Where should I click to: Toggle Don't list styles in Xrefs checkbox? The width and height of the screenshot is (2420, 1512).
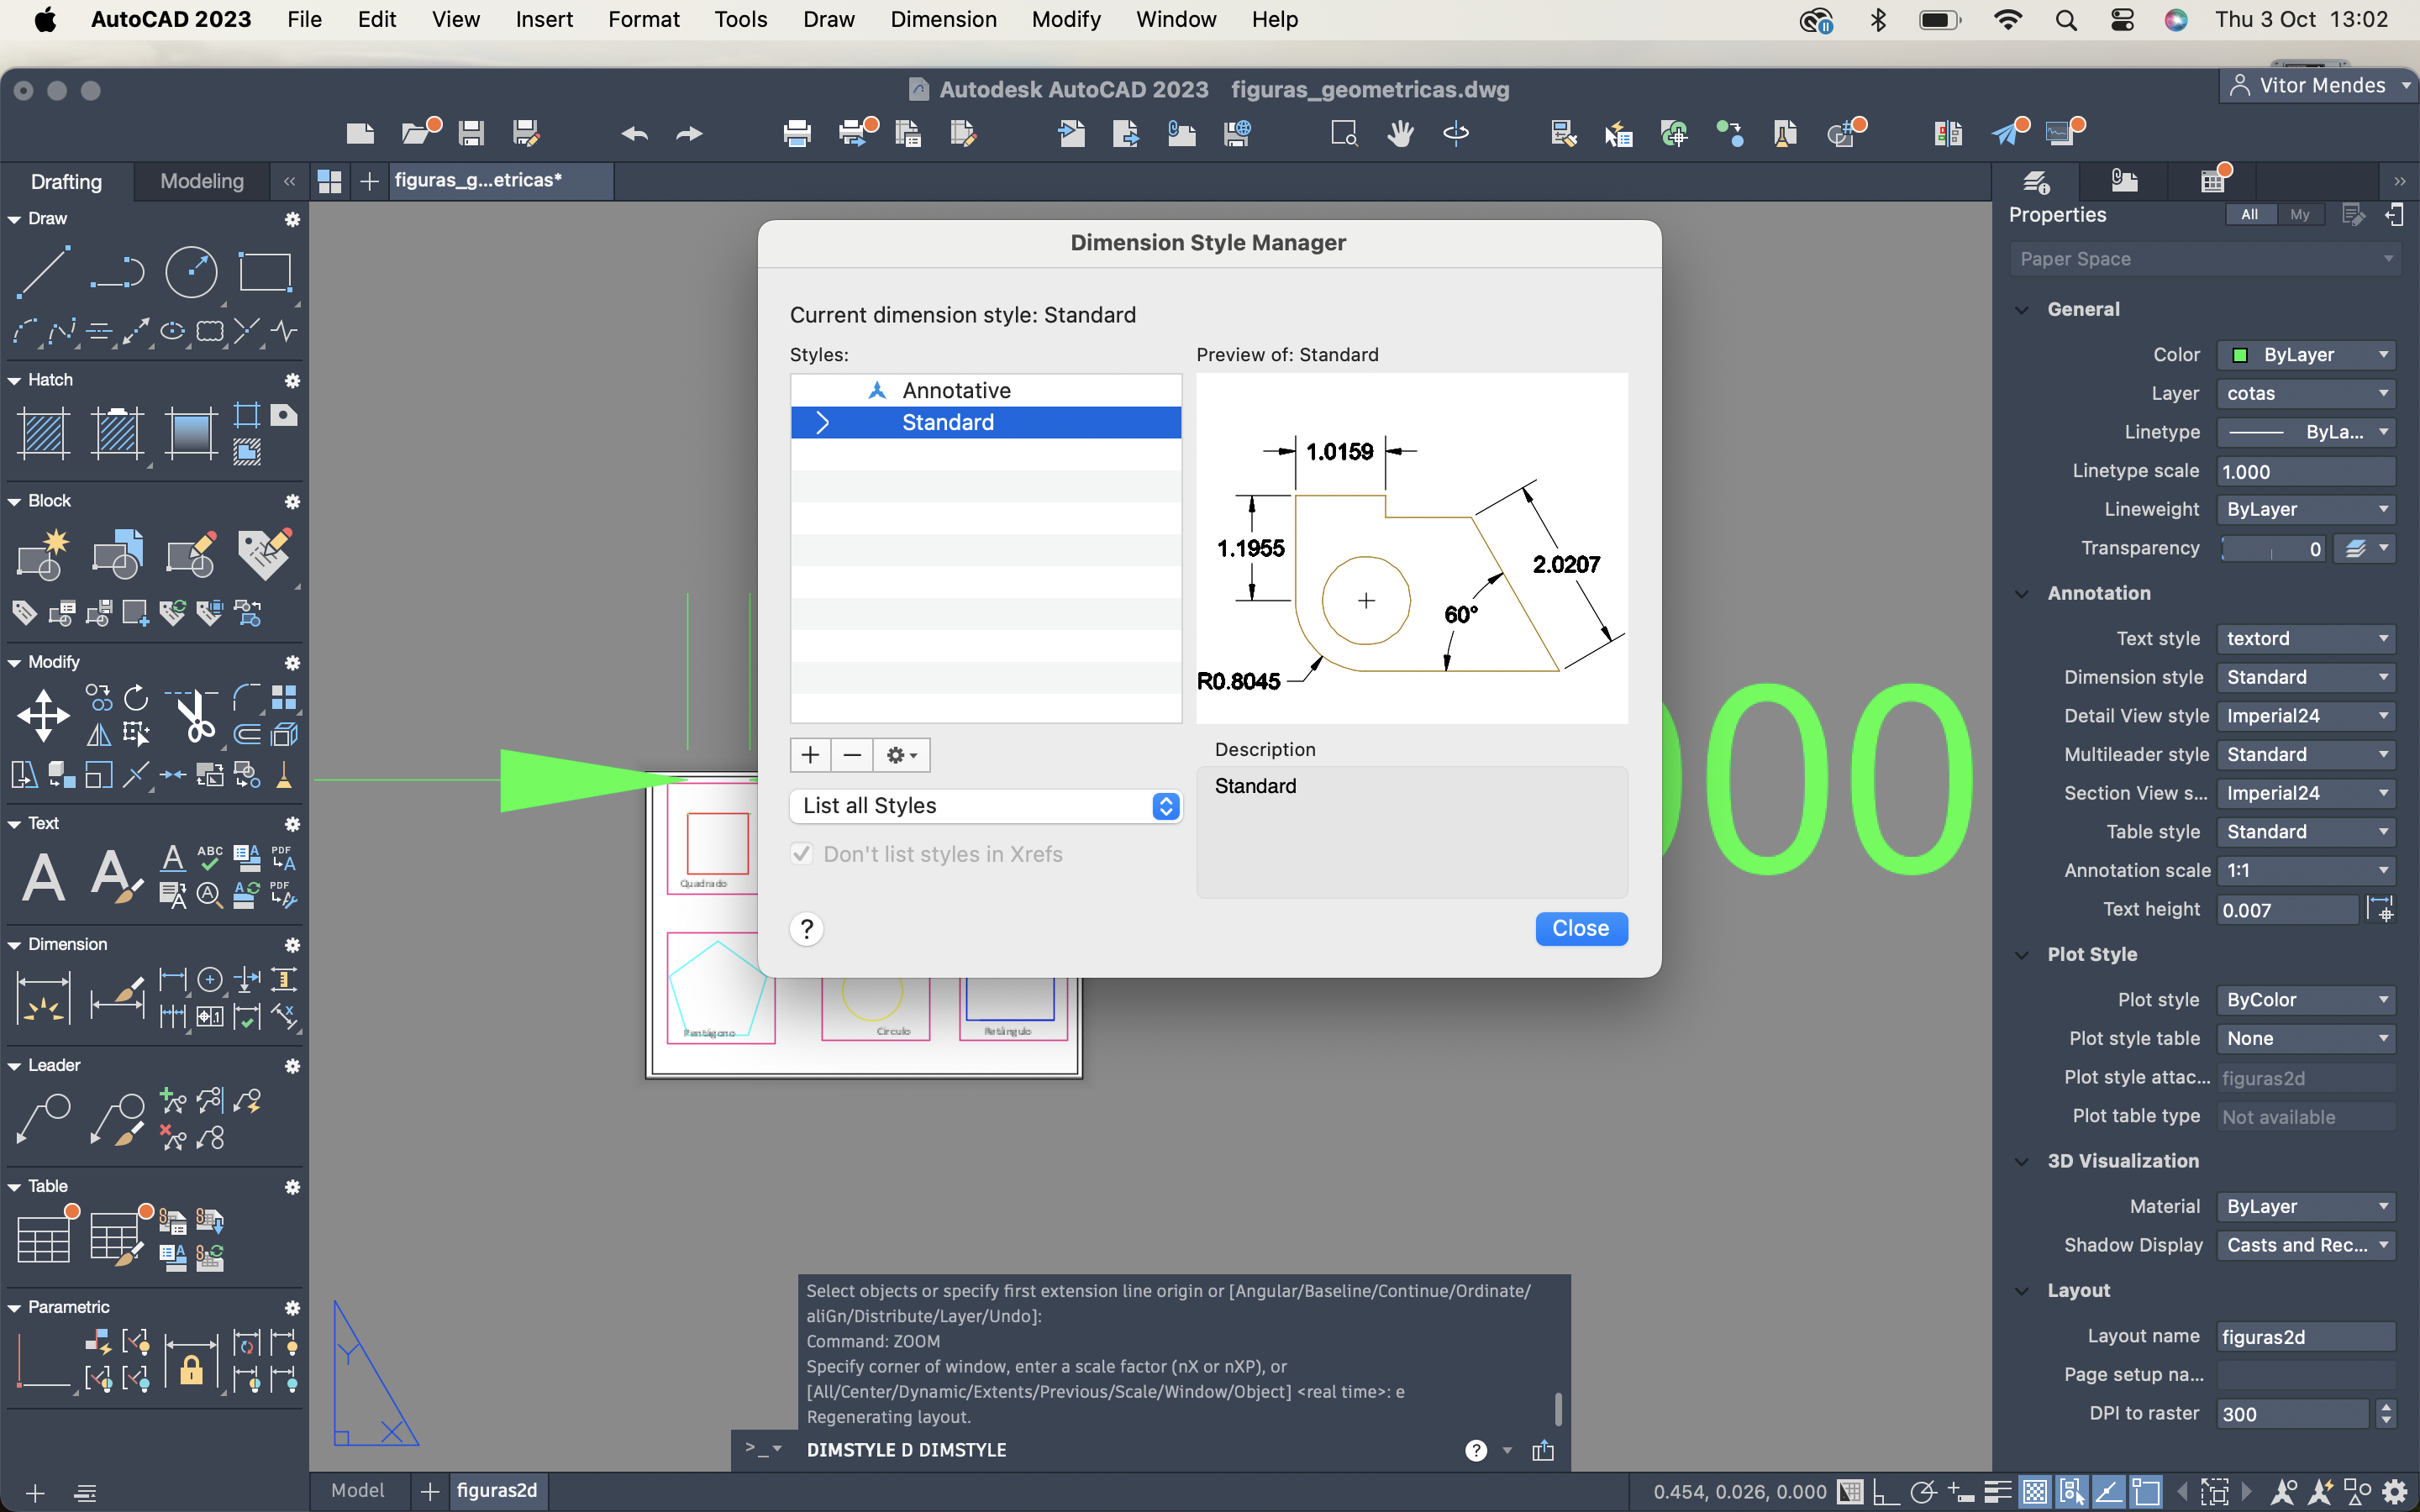pos(801,854)
